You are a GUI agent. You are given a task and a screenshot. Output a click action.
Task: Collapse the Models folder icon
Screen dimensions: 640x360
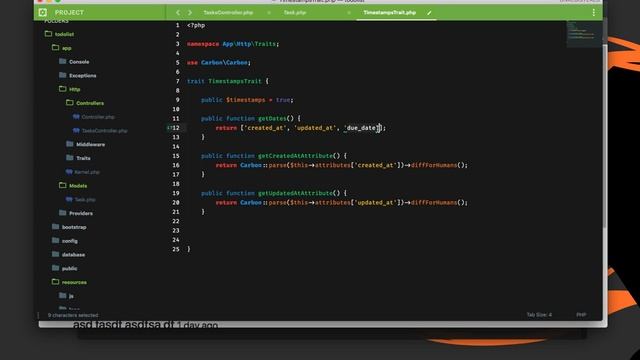[62, 185]
